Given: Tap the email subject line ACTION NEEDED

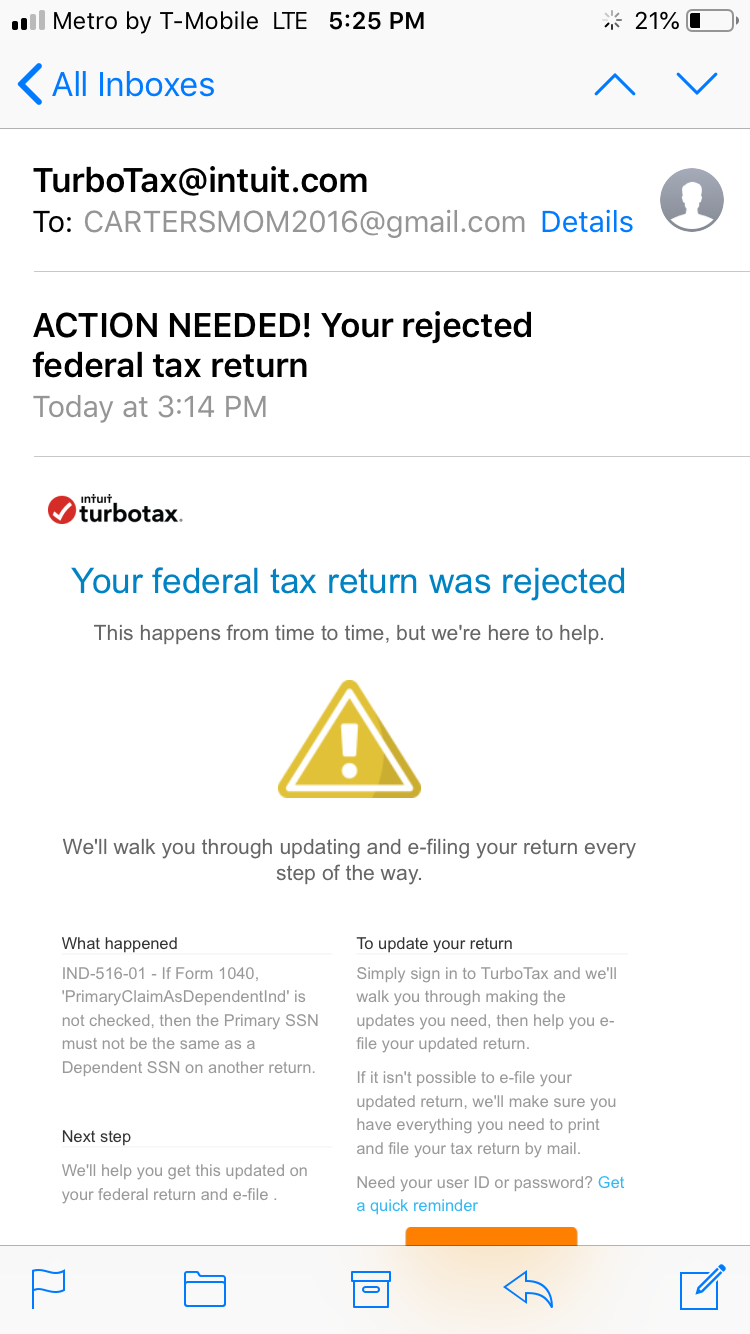Looking at the screenshot, I should tap(282, 345).
